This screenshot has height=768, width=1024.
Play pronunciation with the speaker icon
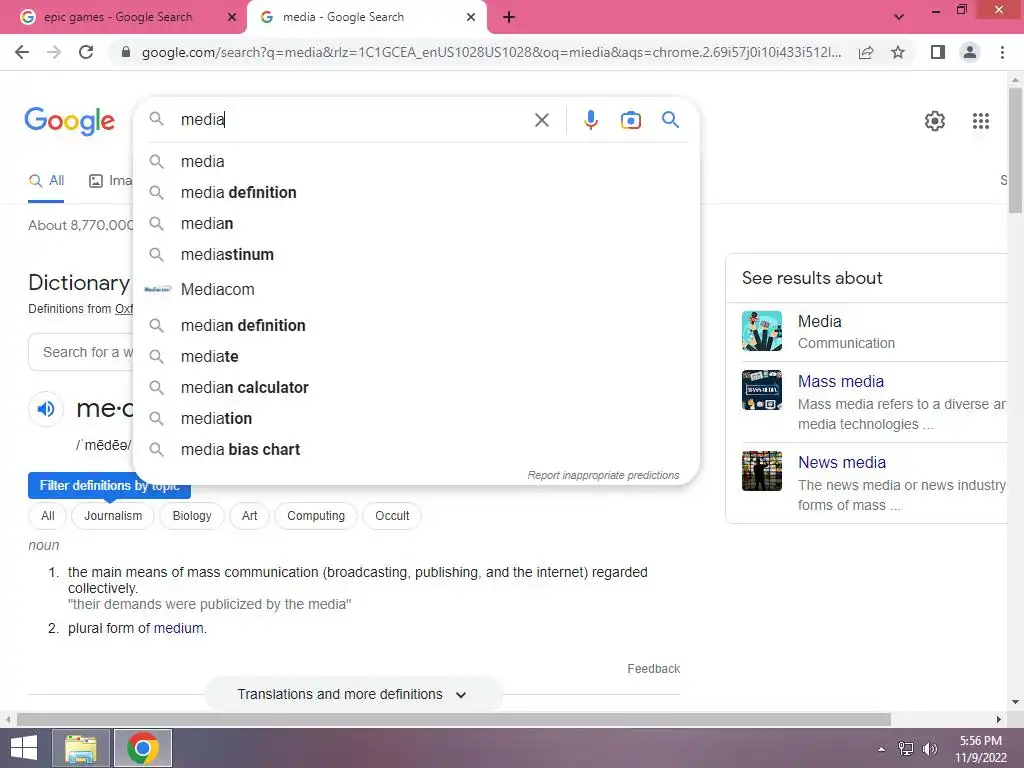point(46,409)
